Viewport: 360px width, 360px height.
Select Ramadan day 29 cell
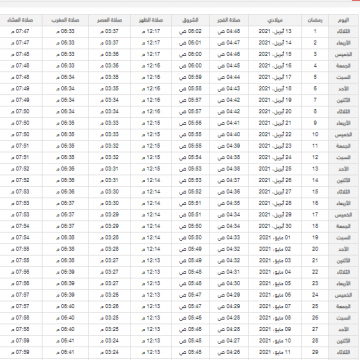(315, 352)
